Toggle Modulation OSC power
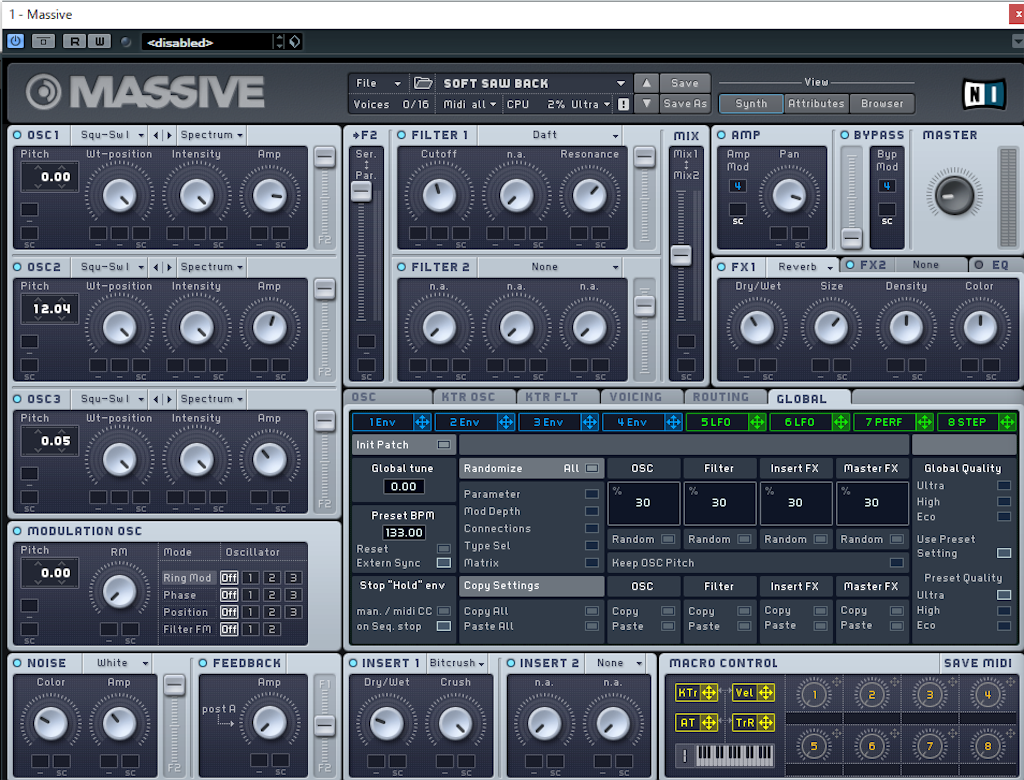This screenshot has width=1024, height=780. point(18,531)
